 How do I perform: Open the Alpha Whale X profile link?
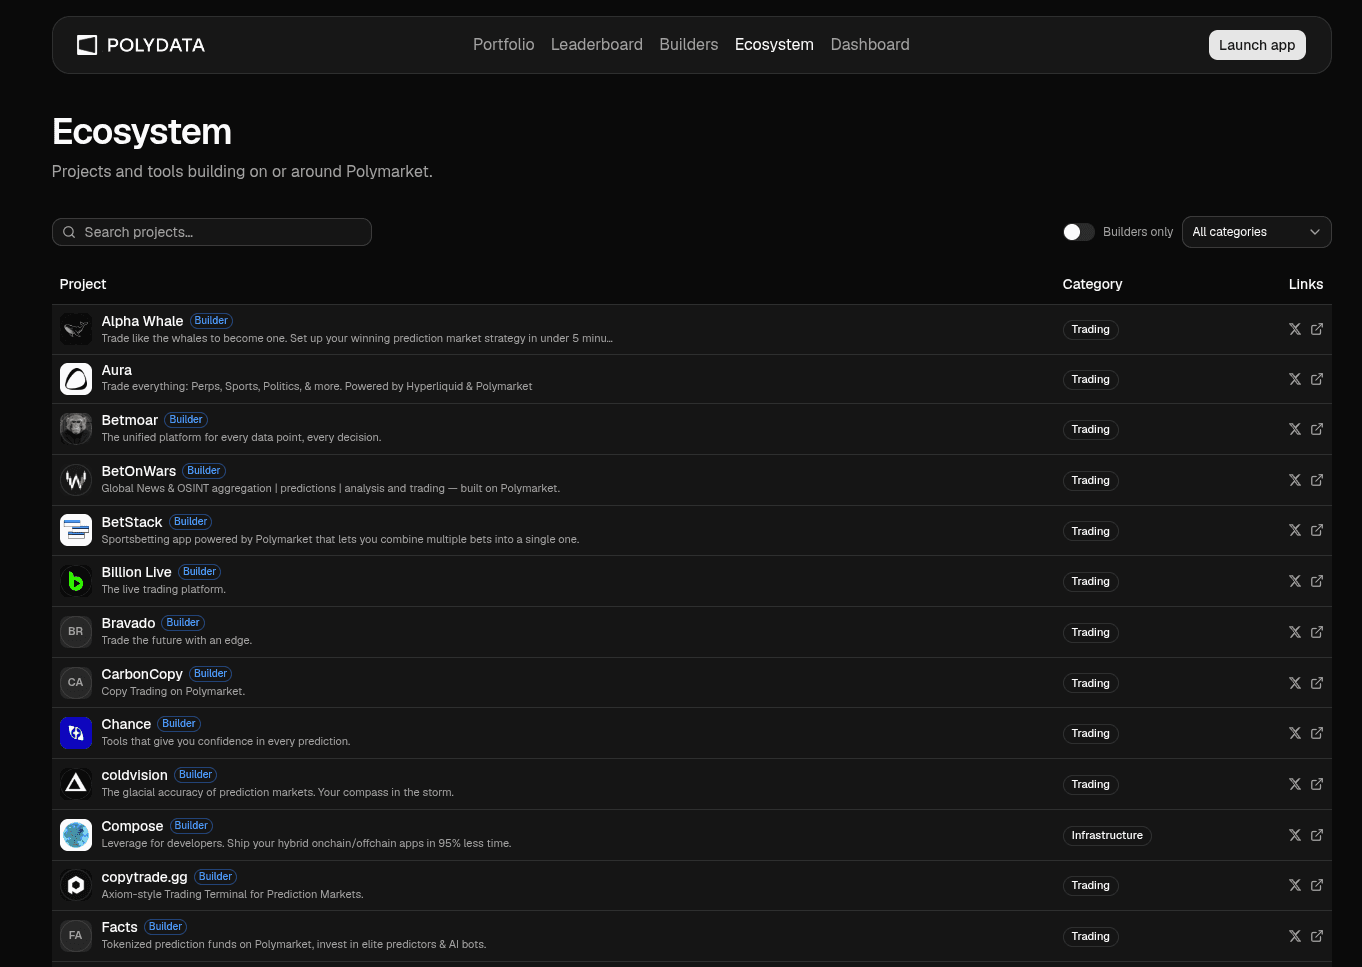[x=1295, y=329]
